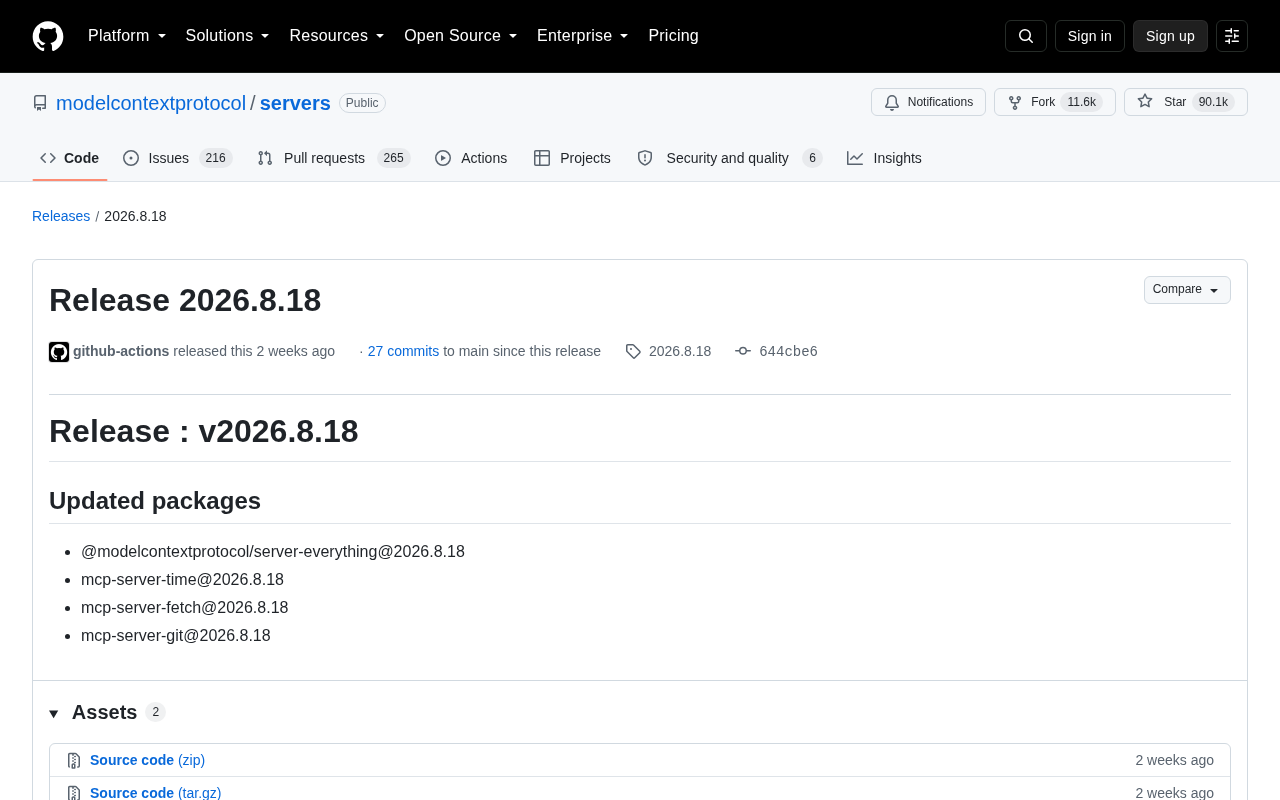
Task: Switch to the Insights tab
Action: coord(885,158)
